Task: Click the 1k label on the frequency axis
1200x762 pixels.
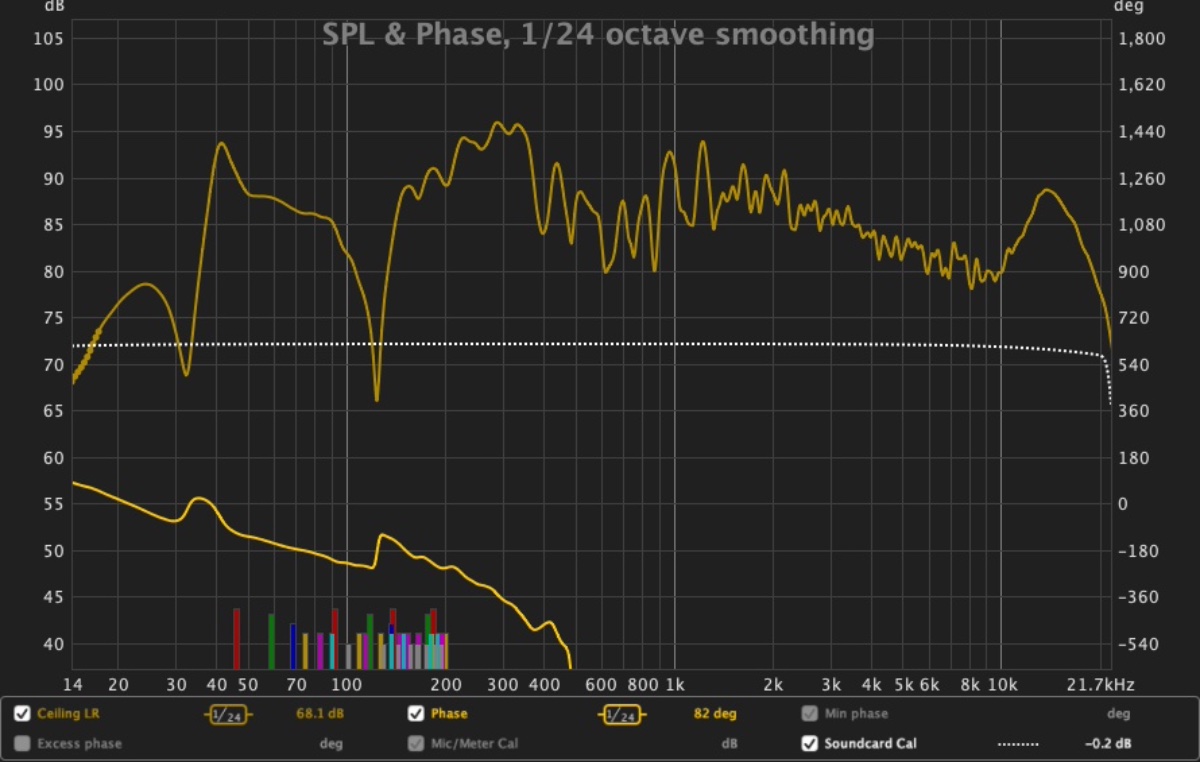Action: click(x=674, y=685)
